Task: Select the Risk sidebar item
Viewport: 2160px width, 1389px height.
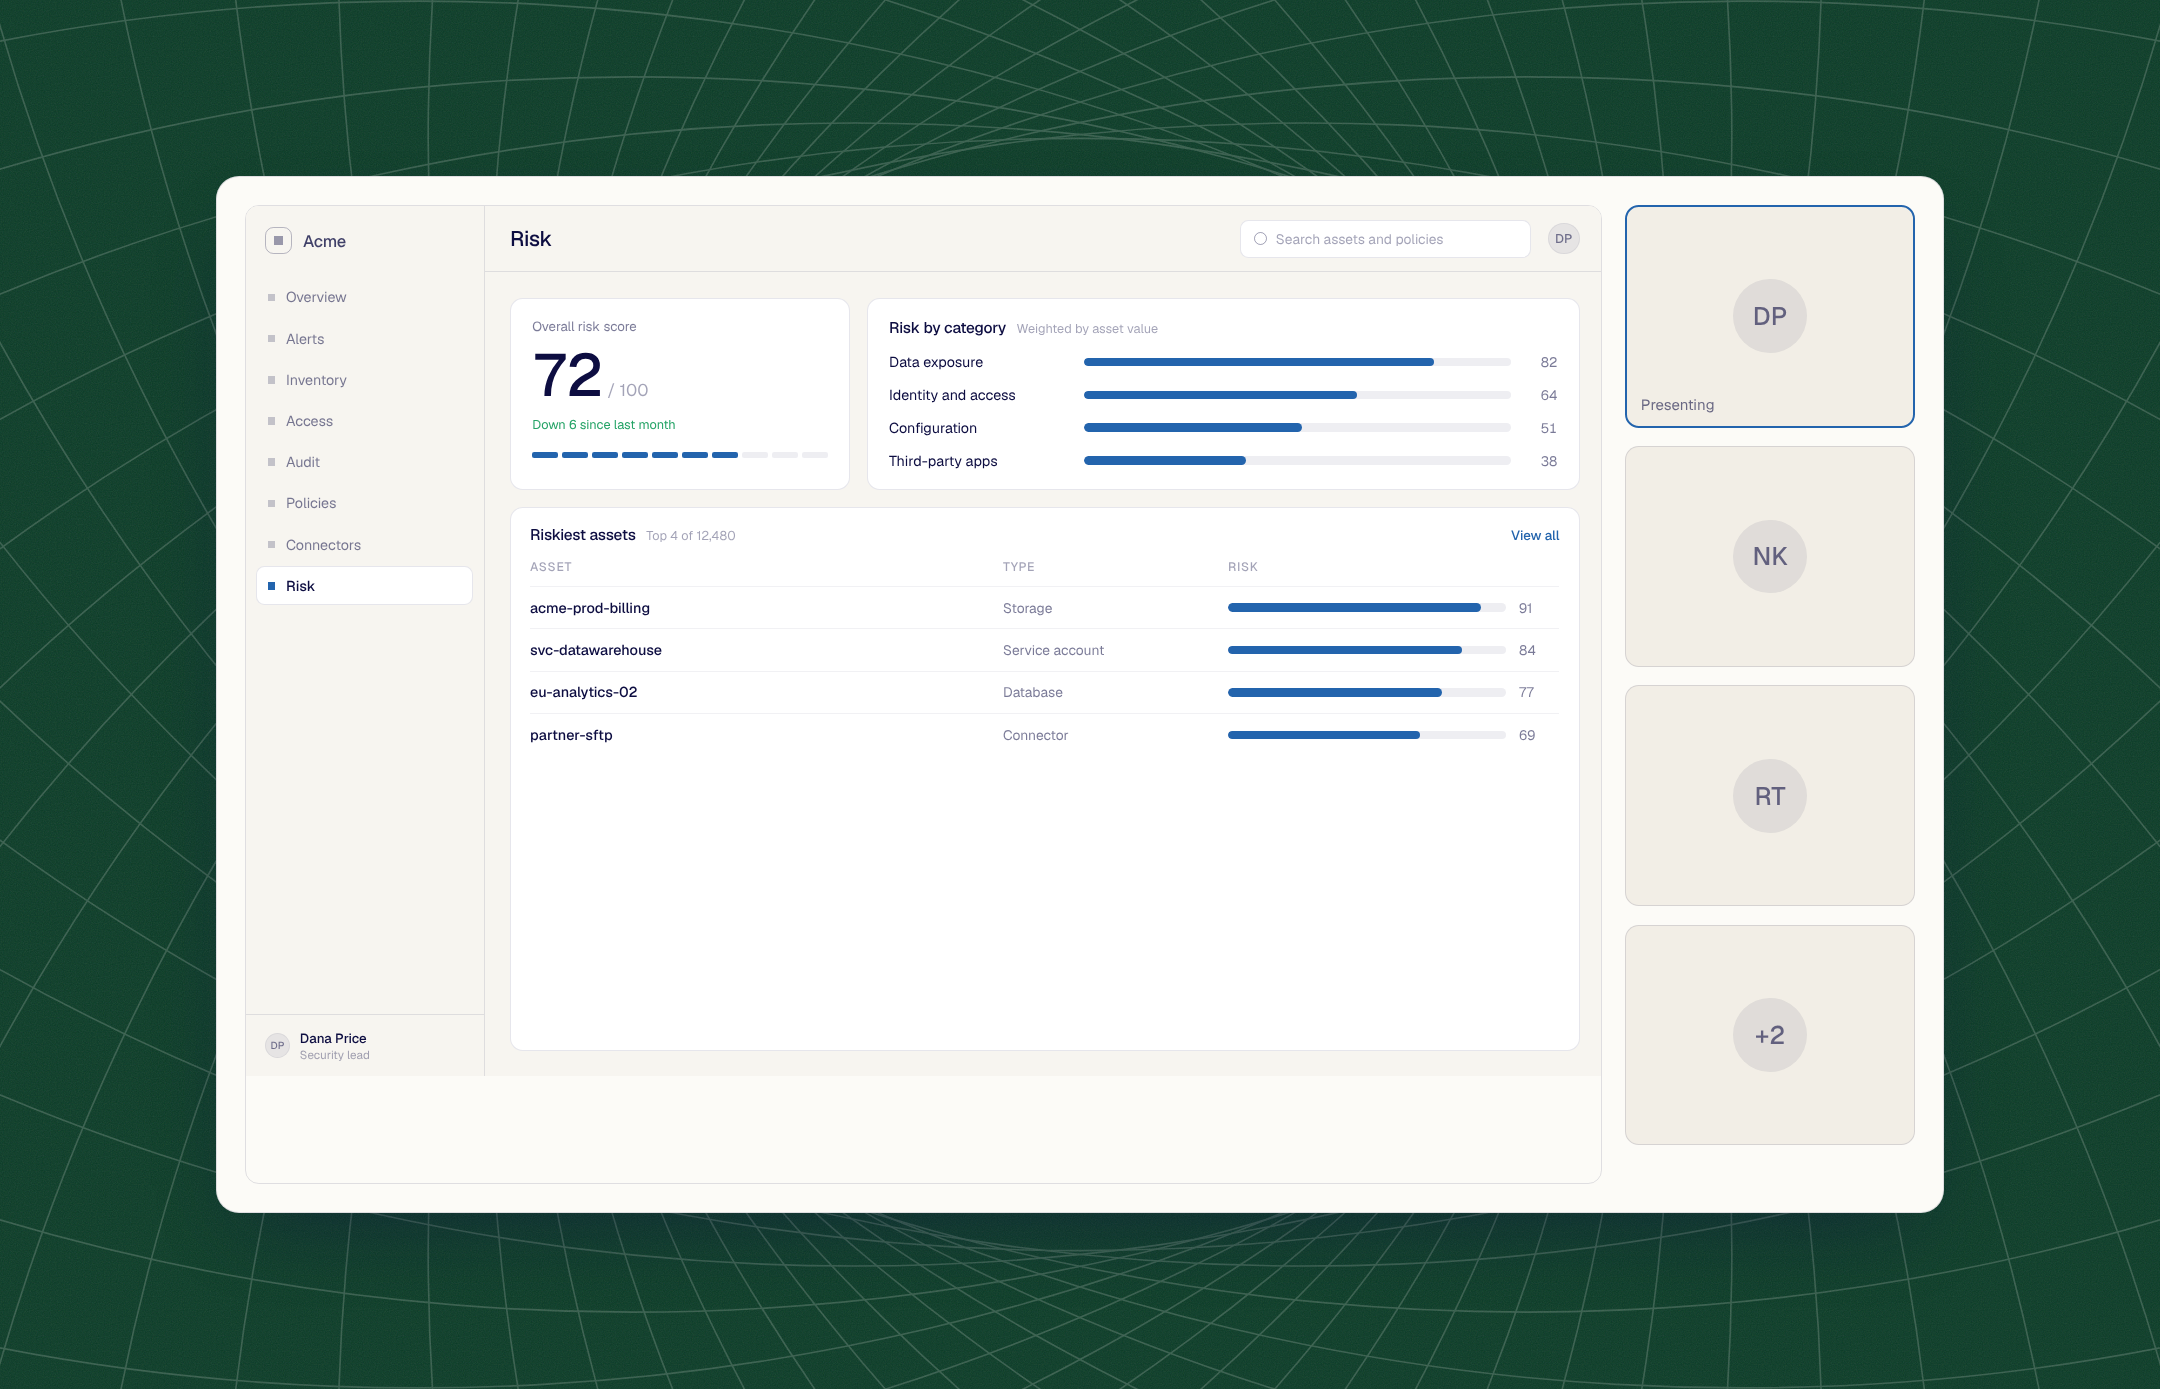Action: pyautogui.click(x=364, y=586)
